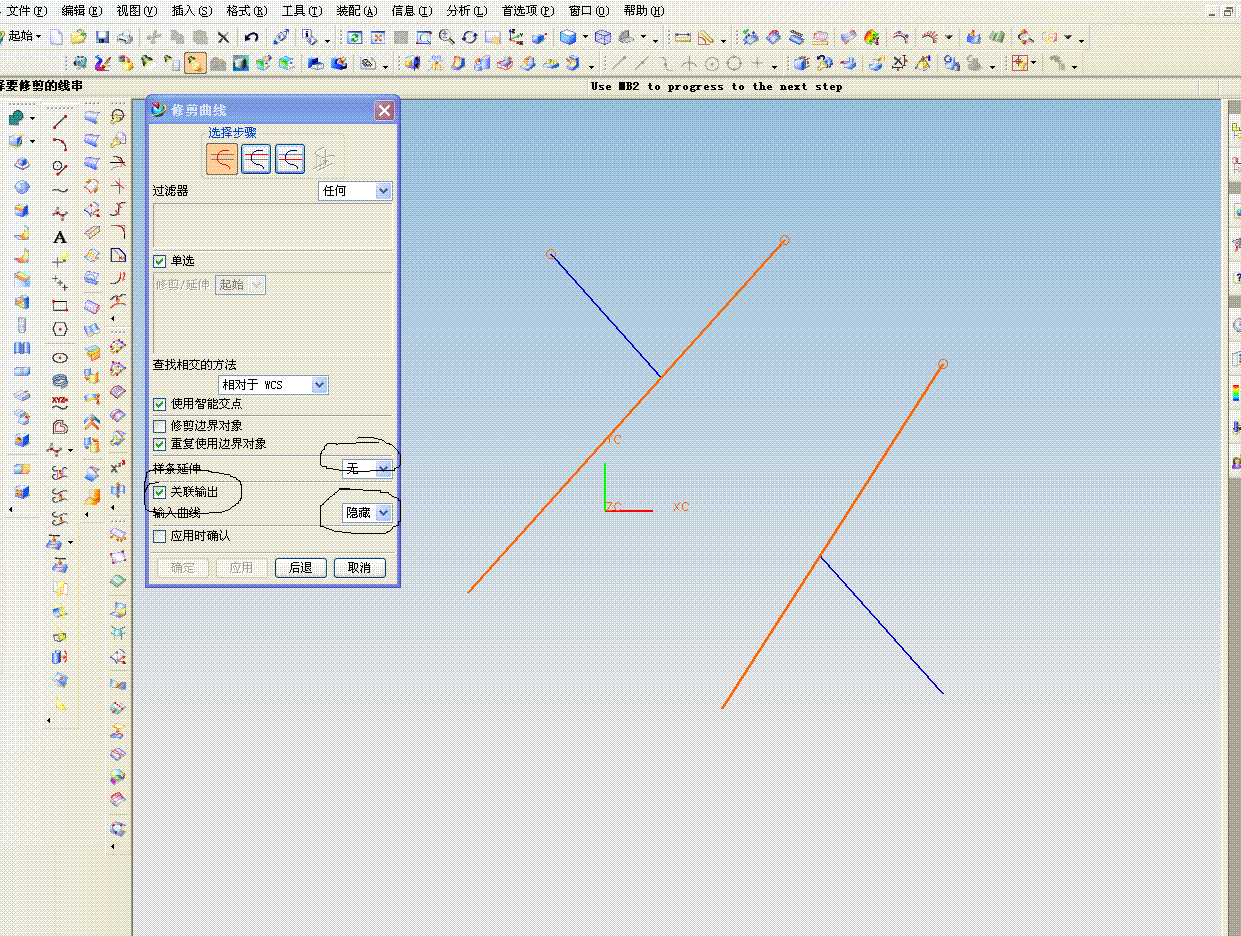
Task: Select the Text 'A' tool
Action: [x=60, y=237]
